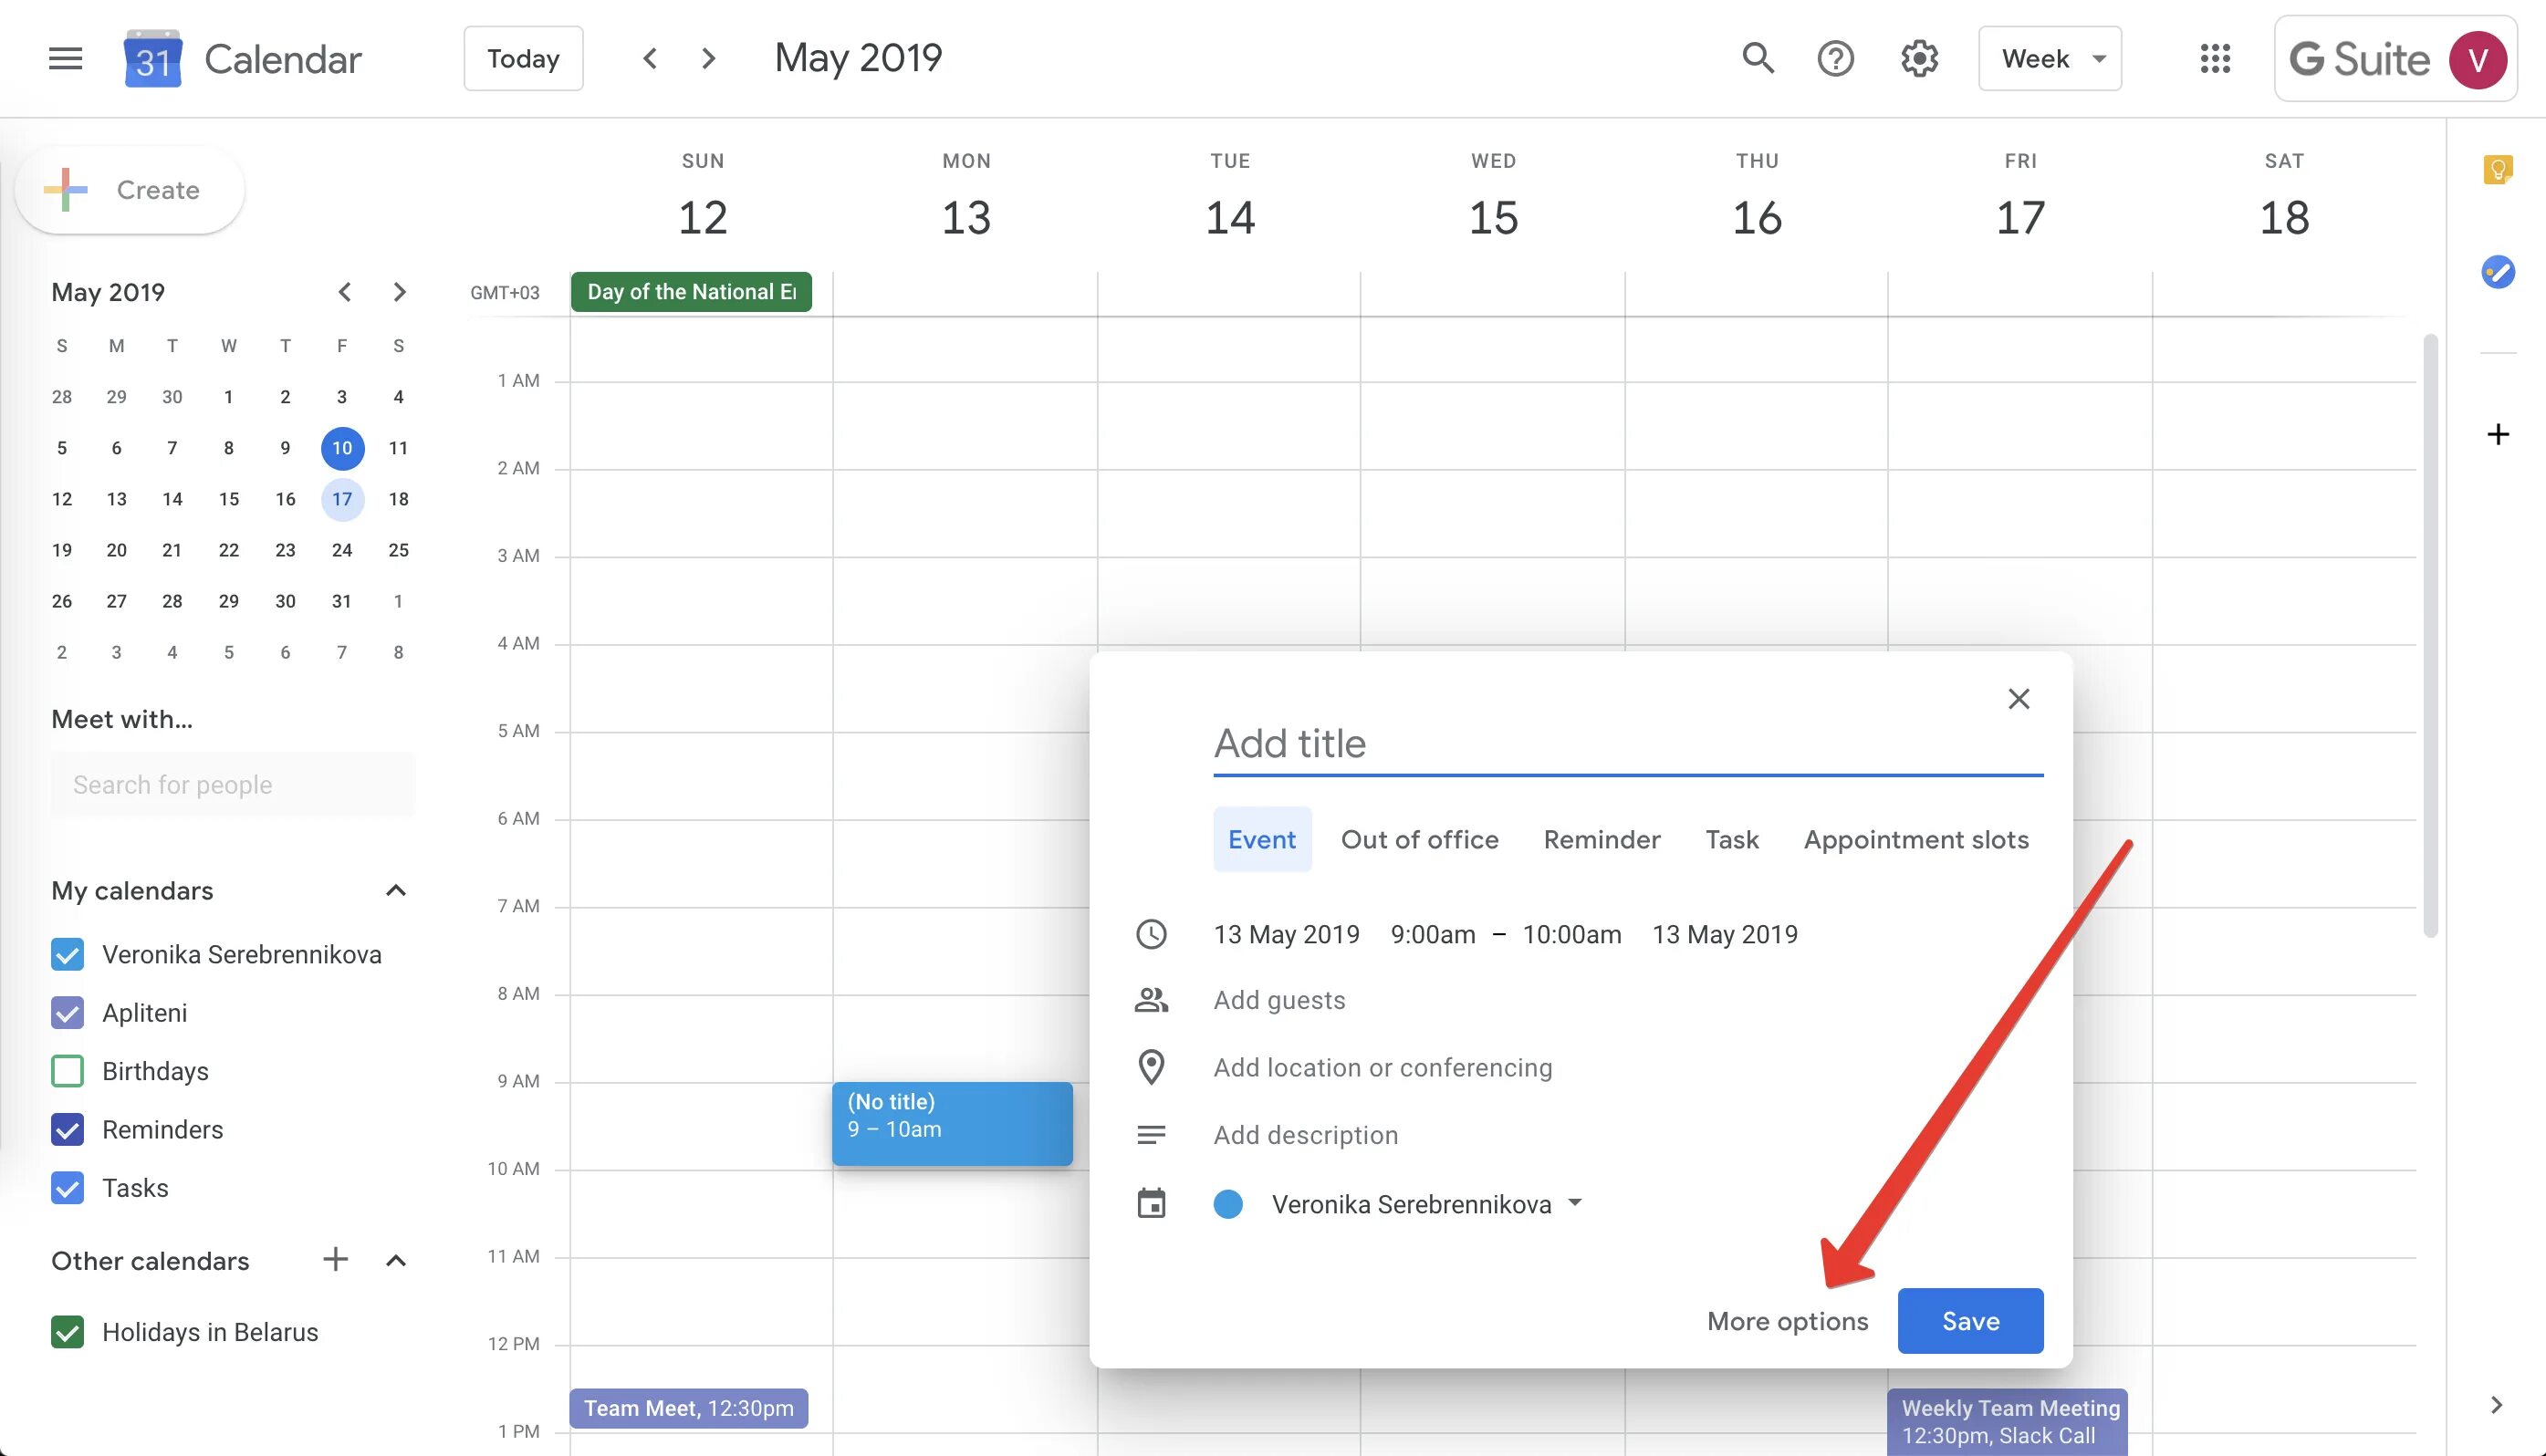
Task: Hide the Holidays in Belarus calendar
Action: pyautogui.click(x=67, y=1332)
